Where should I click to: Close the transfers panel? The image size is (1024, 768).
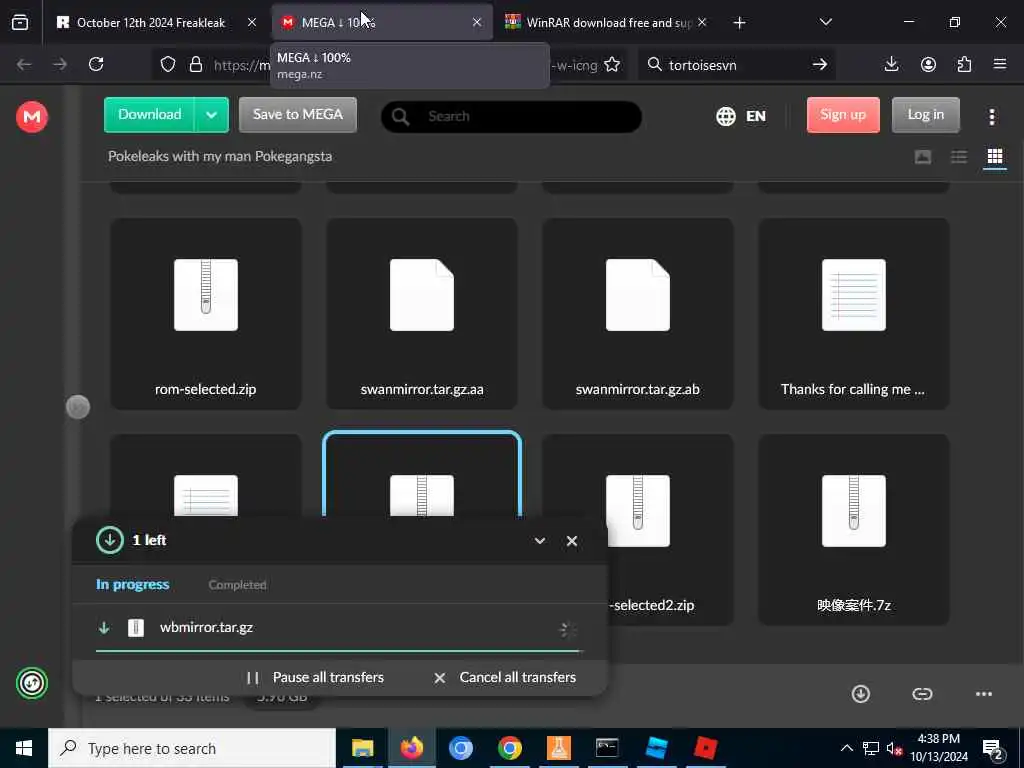572,541
